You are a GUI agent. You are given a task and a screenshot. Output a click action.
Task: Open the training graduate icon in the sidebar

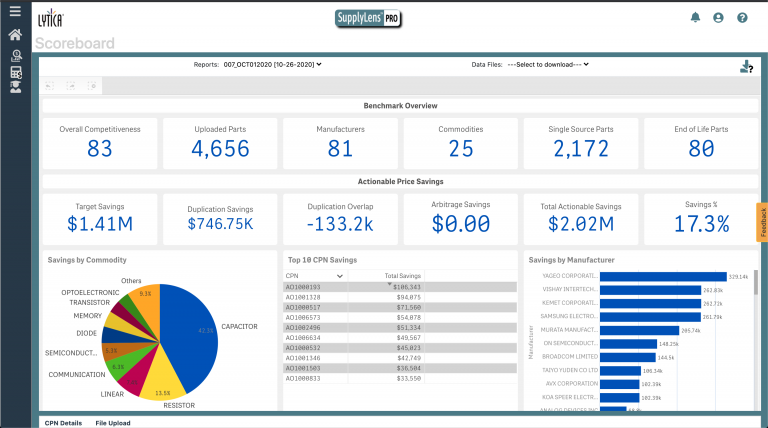click(16, 87)
